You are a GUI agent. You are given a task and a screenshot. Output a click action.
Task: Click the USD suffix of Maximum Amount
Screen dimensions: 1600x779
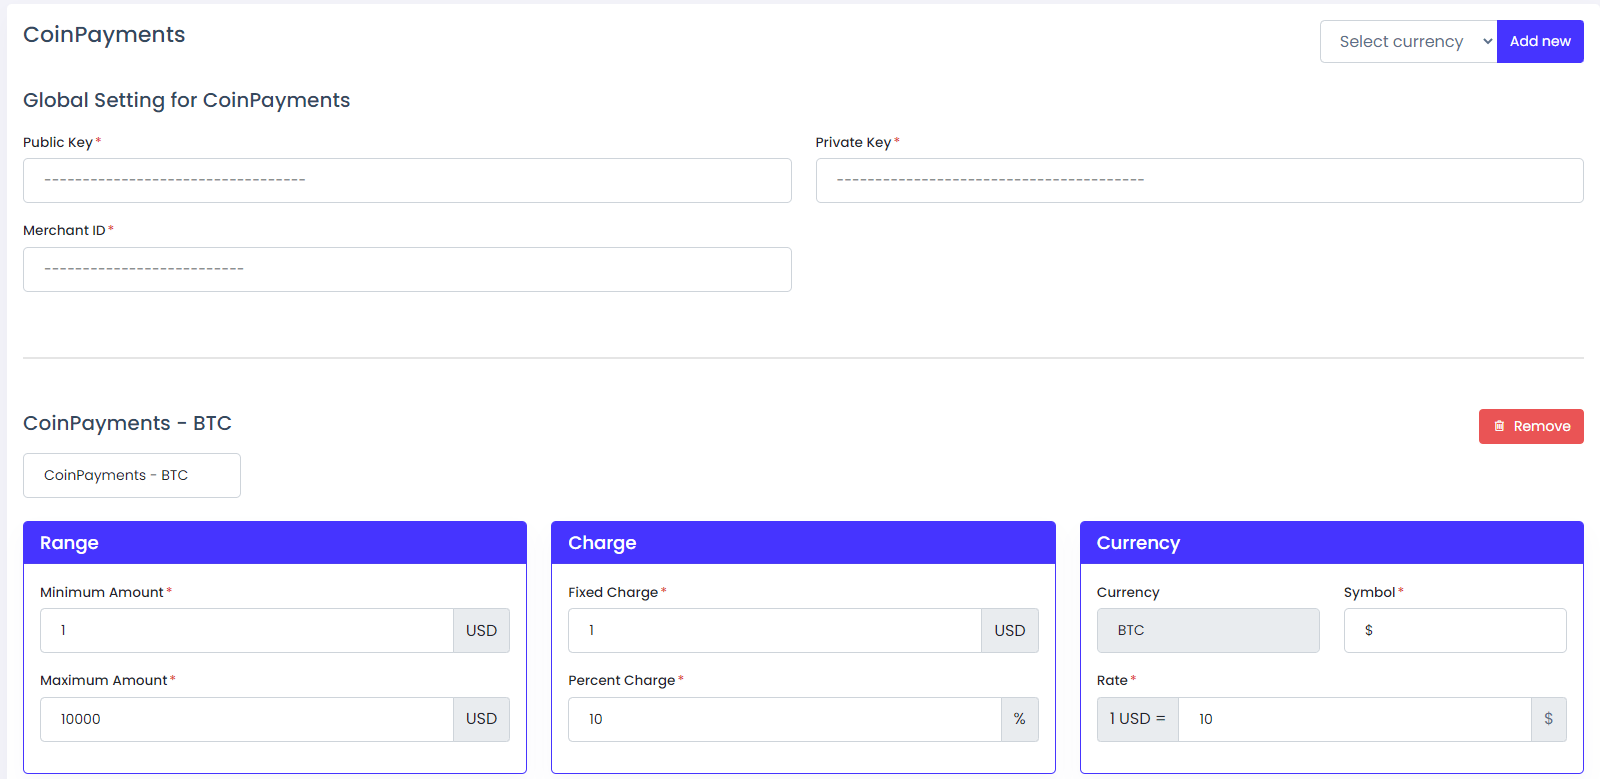click(481, 719)
